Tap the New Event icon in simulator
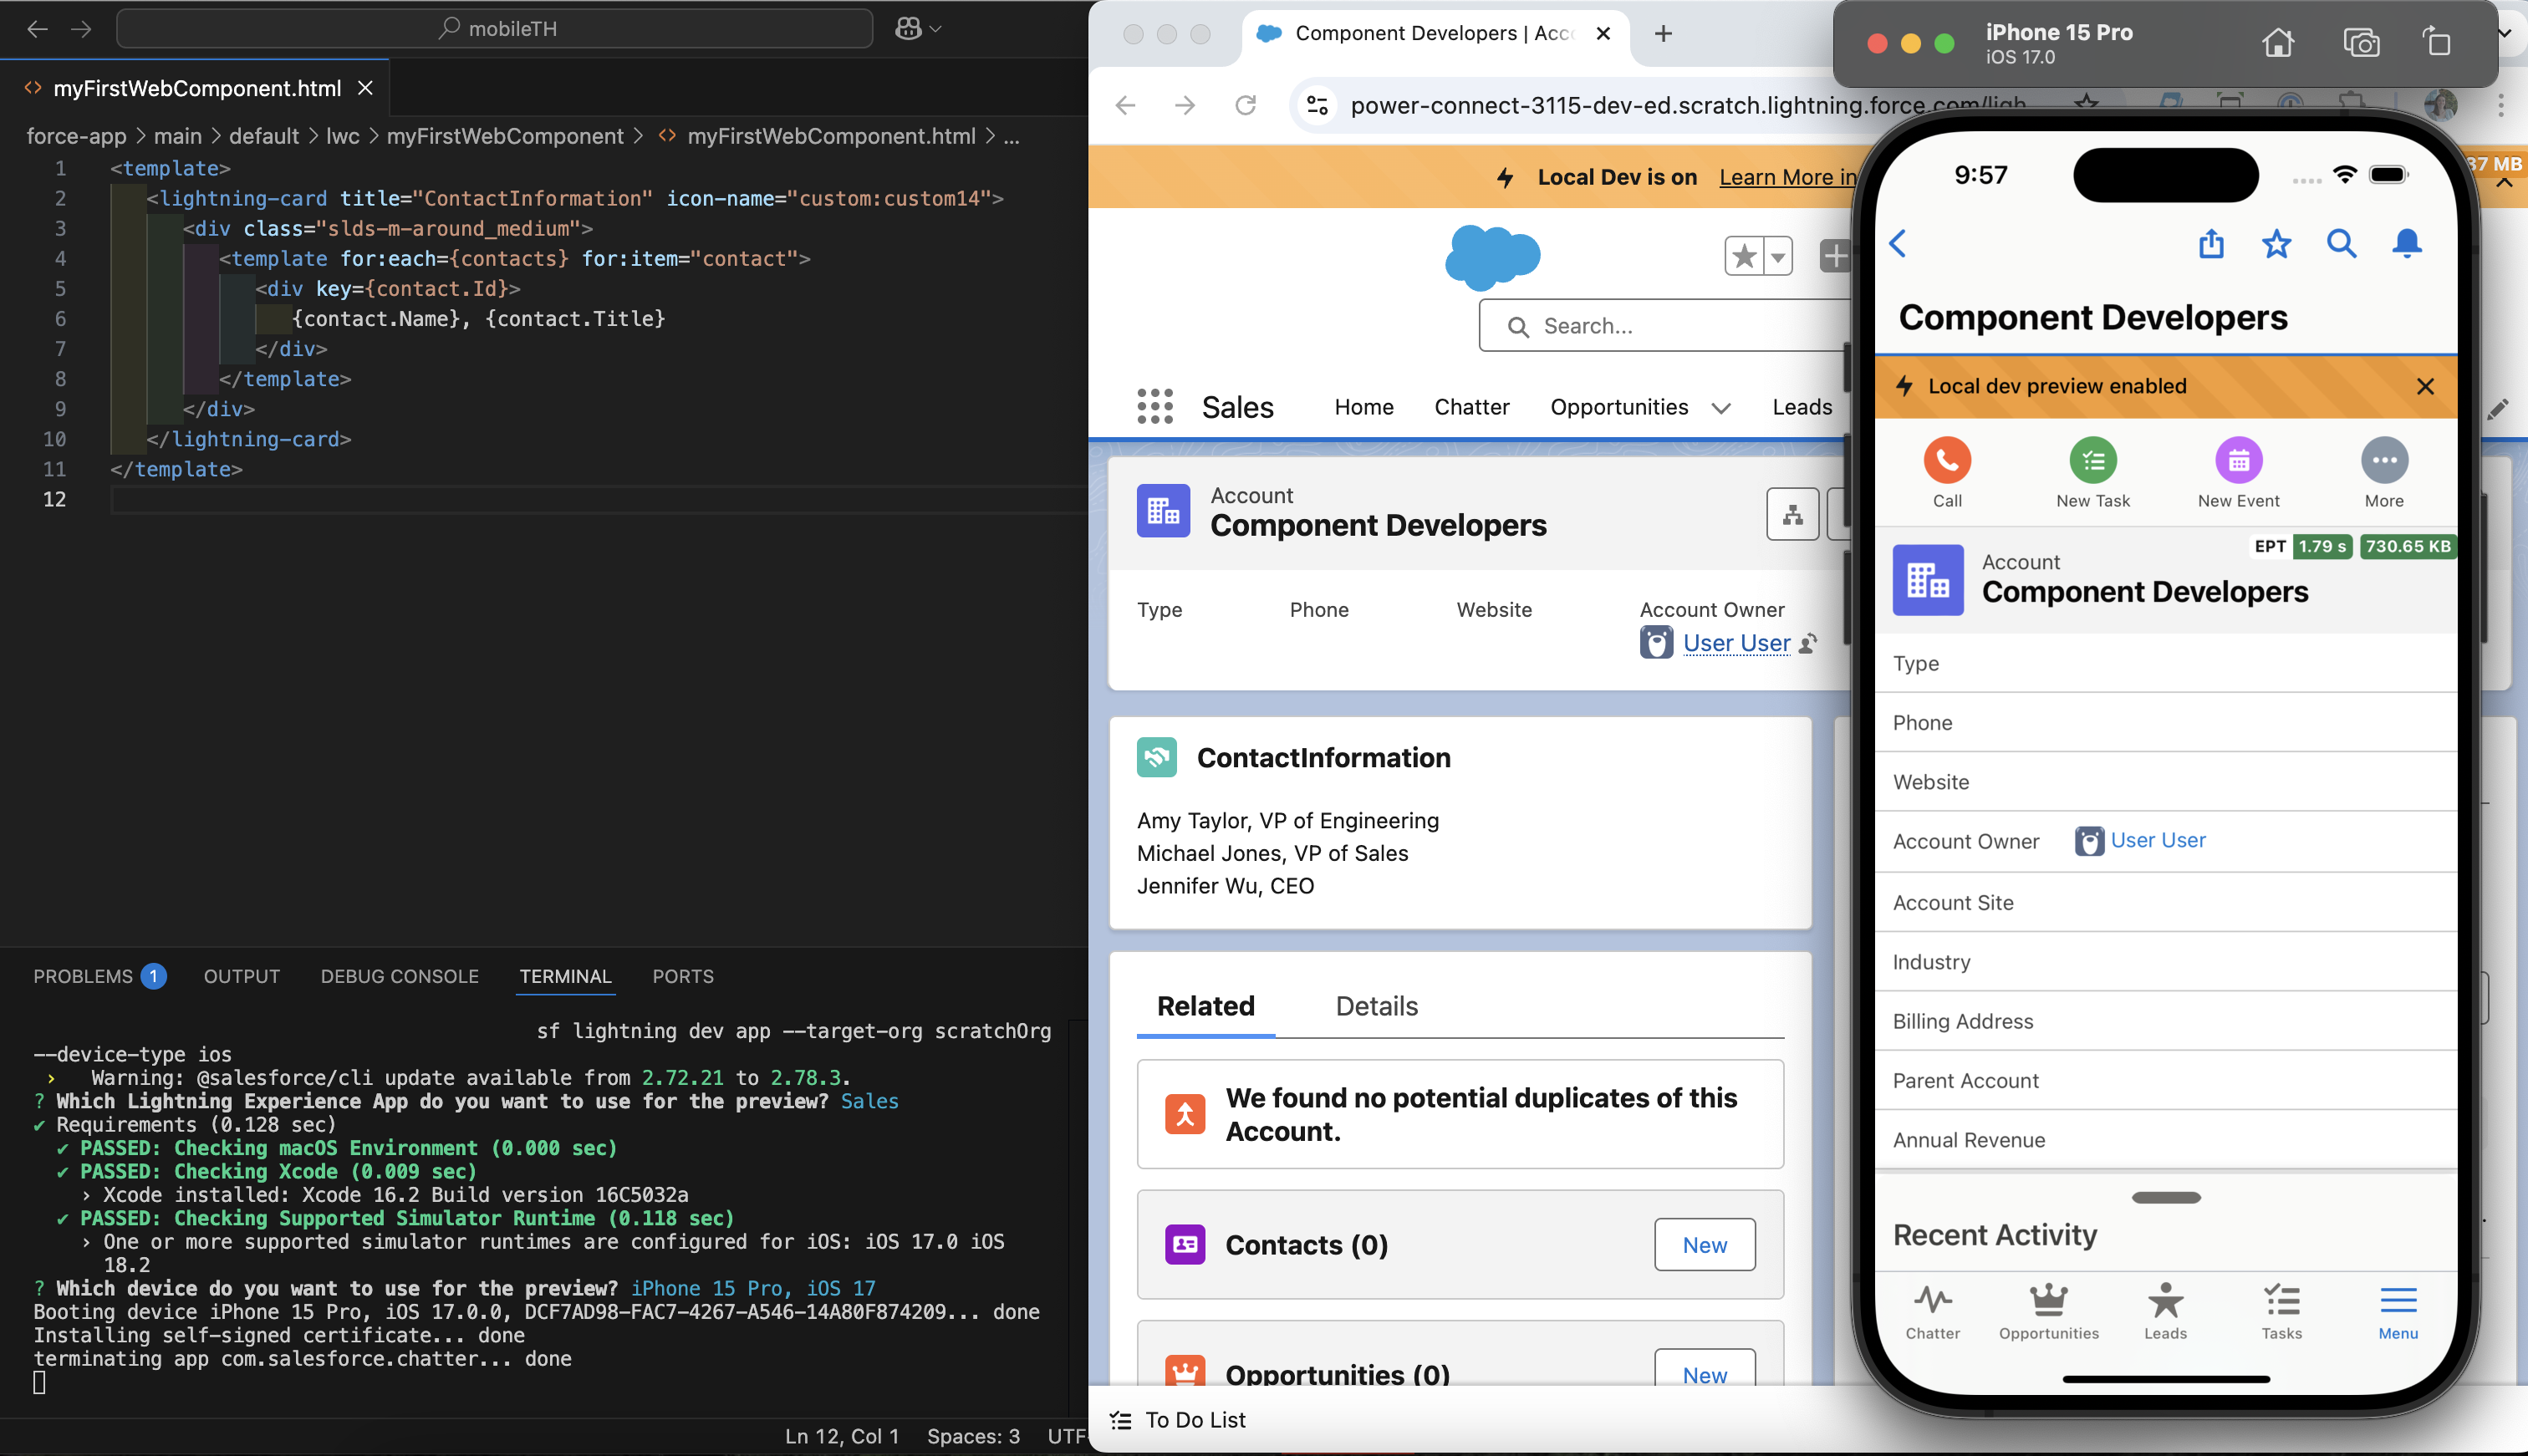This screenshot has width=2528, height=1456. [x=2238, y=461]
